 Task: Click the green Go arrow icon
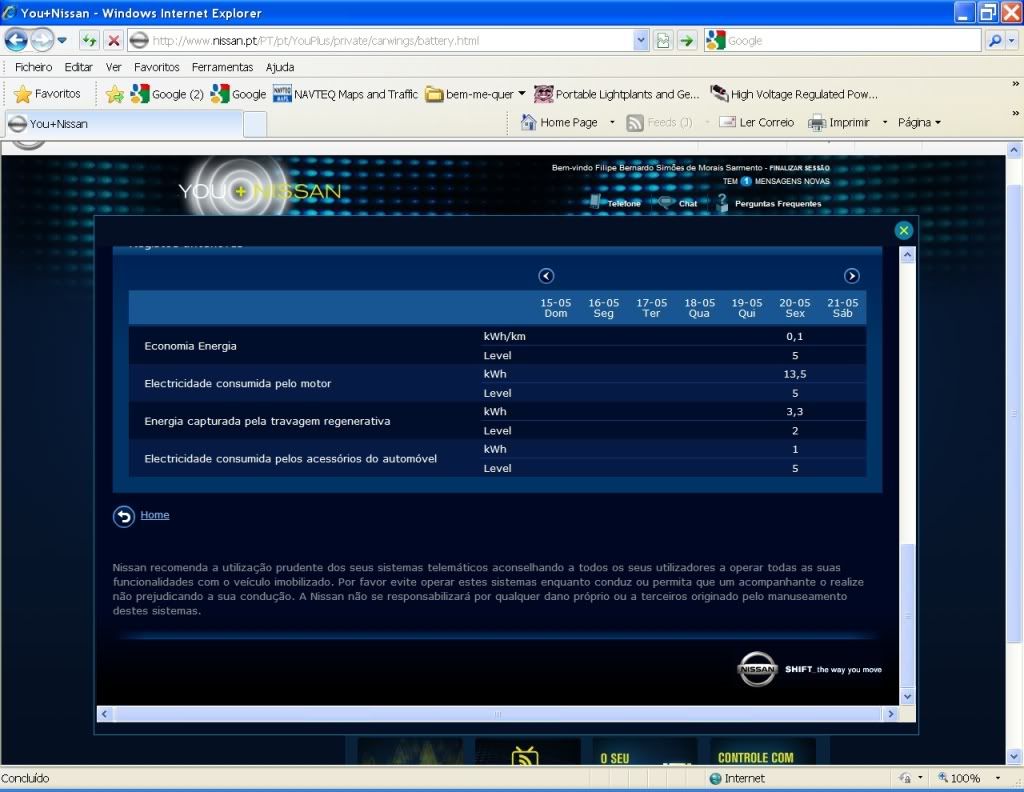coord(686,40)
